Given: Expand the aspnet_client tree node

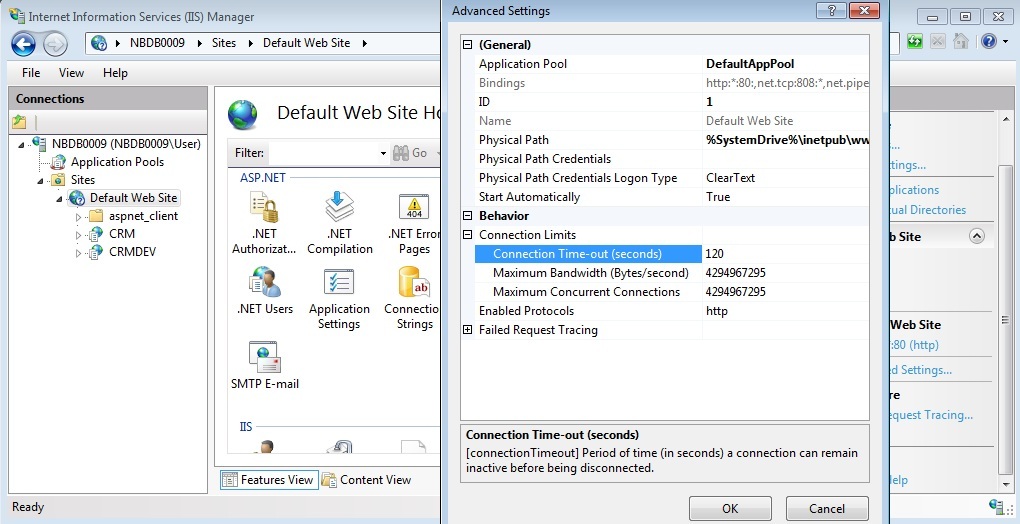Looking at the screenshot, I should (78, 216).
